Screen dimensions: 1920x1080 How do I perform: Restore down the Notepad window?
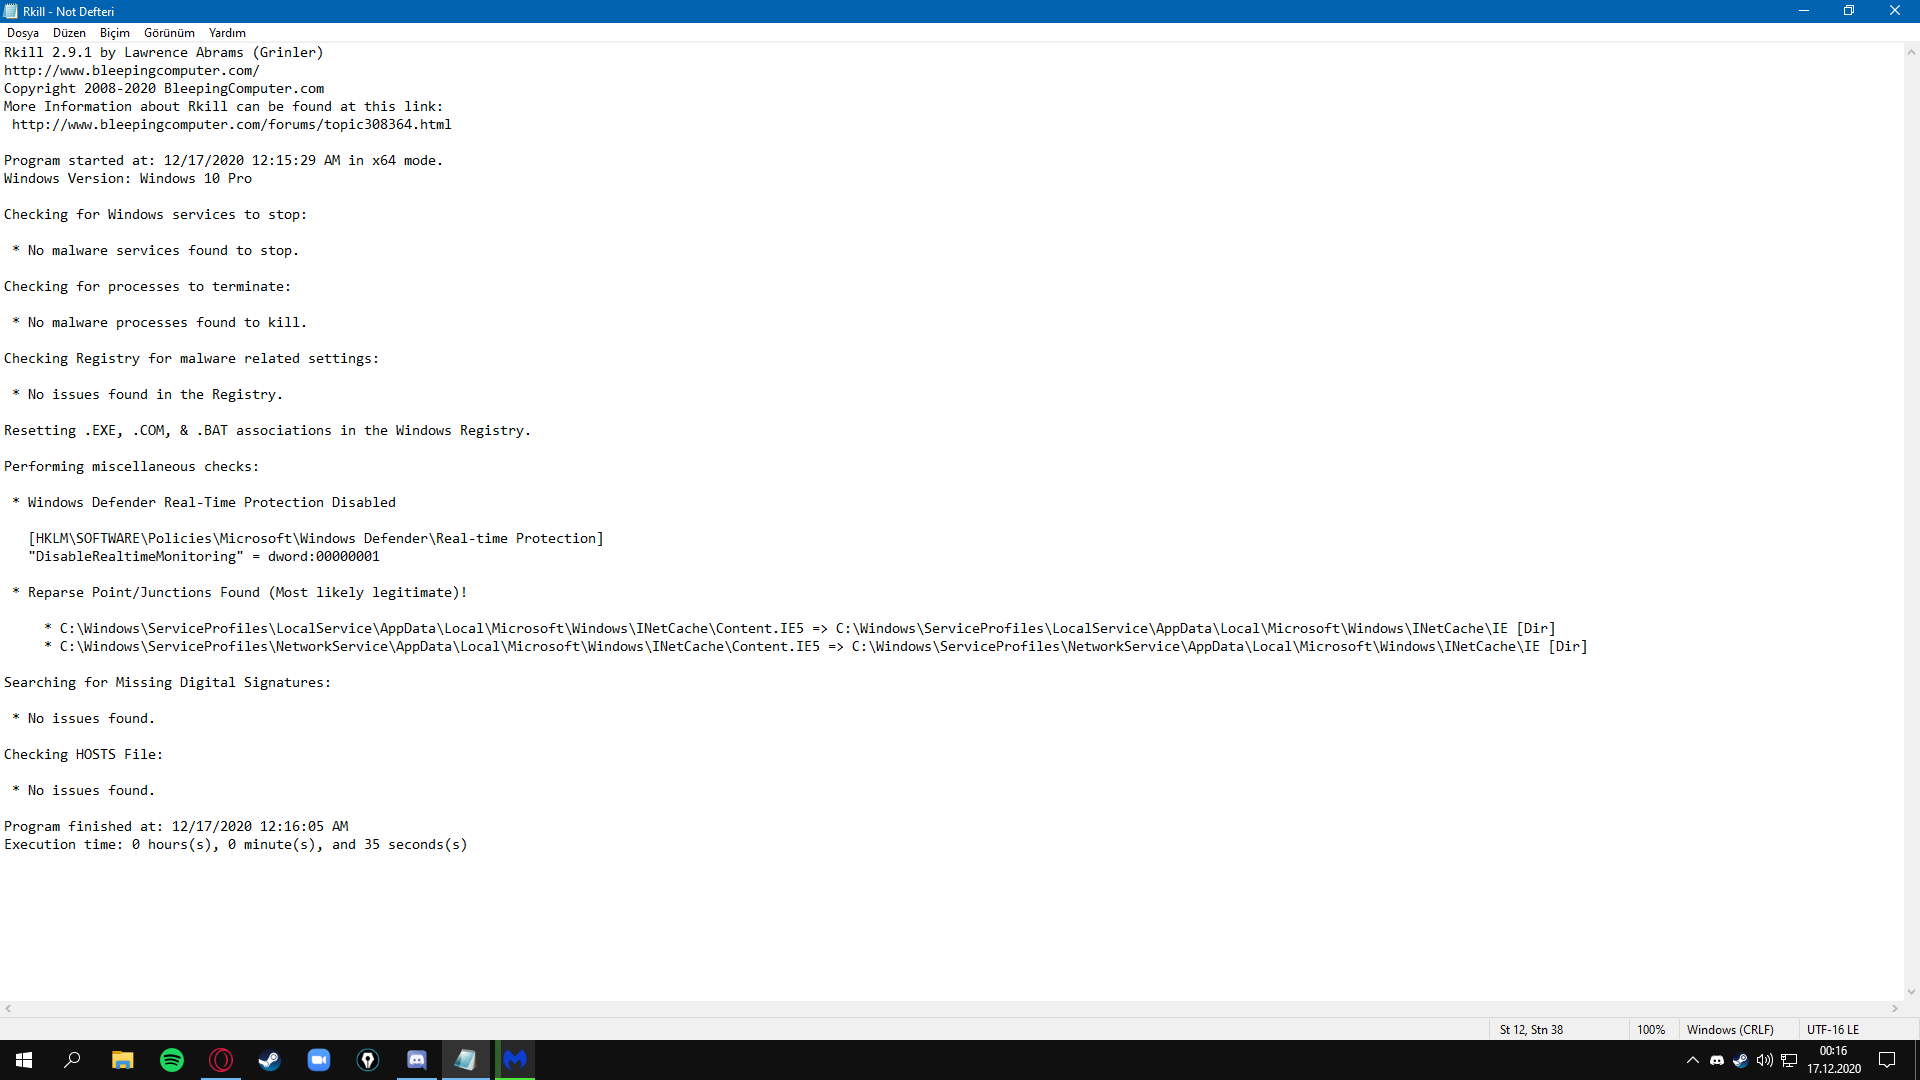point(1849,11)
